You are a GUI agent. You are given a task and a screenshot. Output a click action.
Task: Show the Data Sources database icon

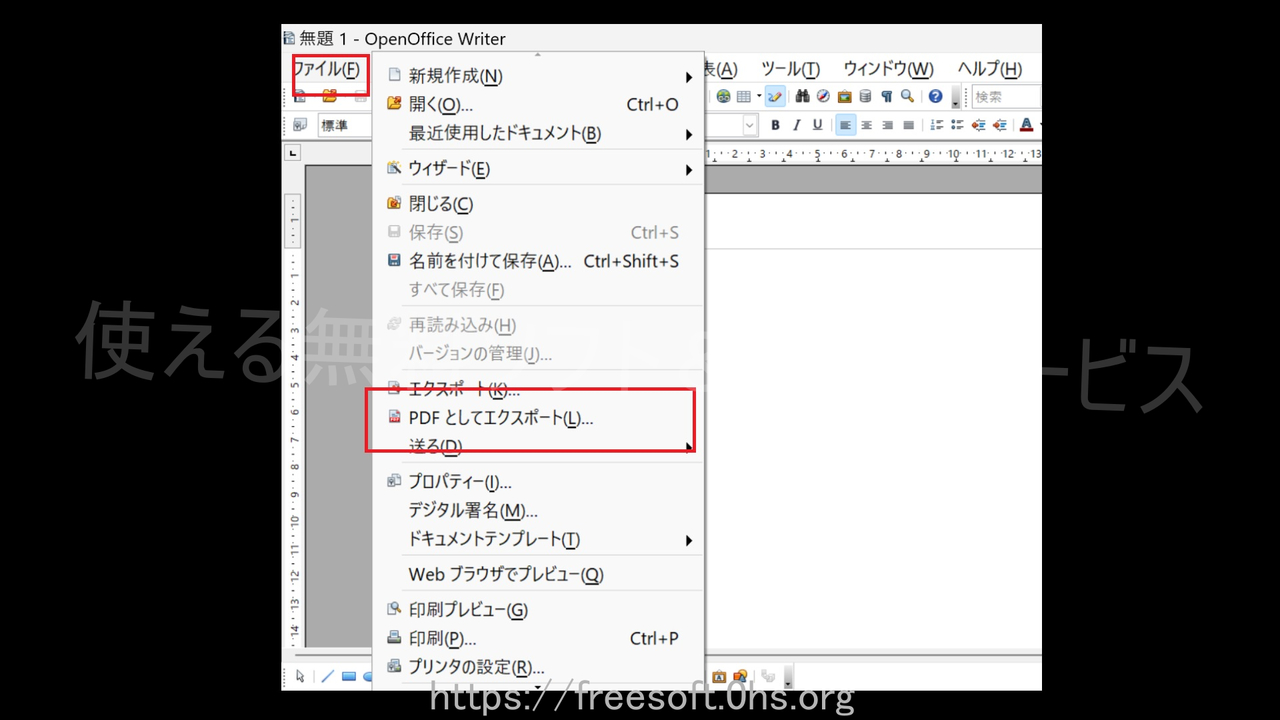click(864, 95)
